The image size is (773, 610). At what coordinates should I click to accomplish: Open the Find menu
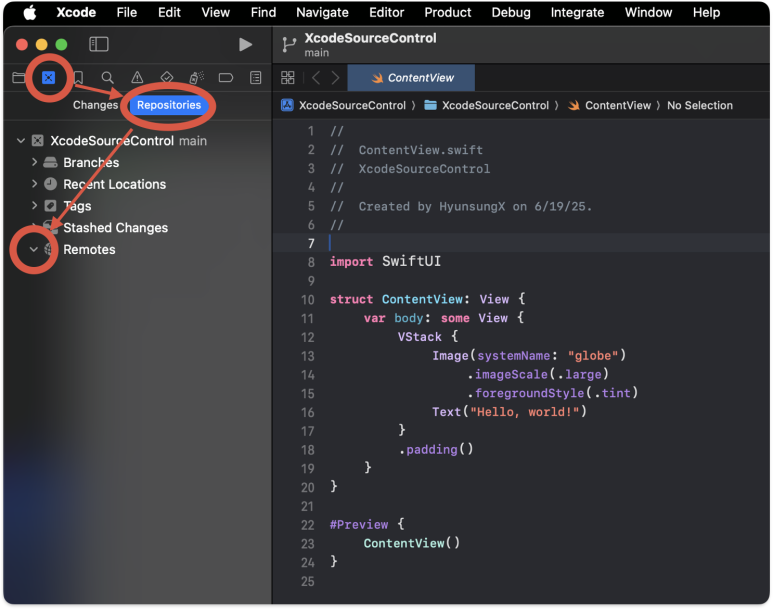pyautogui.click(x=263, y=12)
